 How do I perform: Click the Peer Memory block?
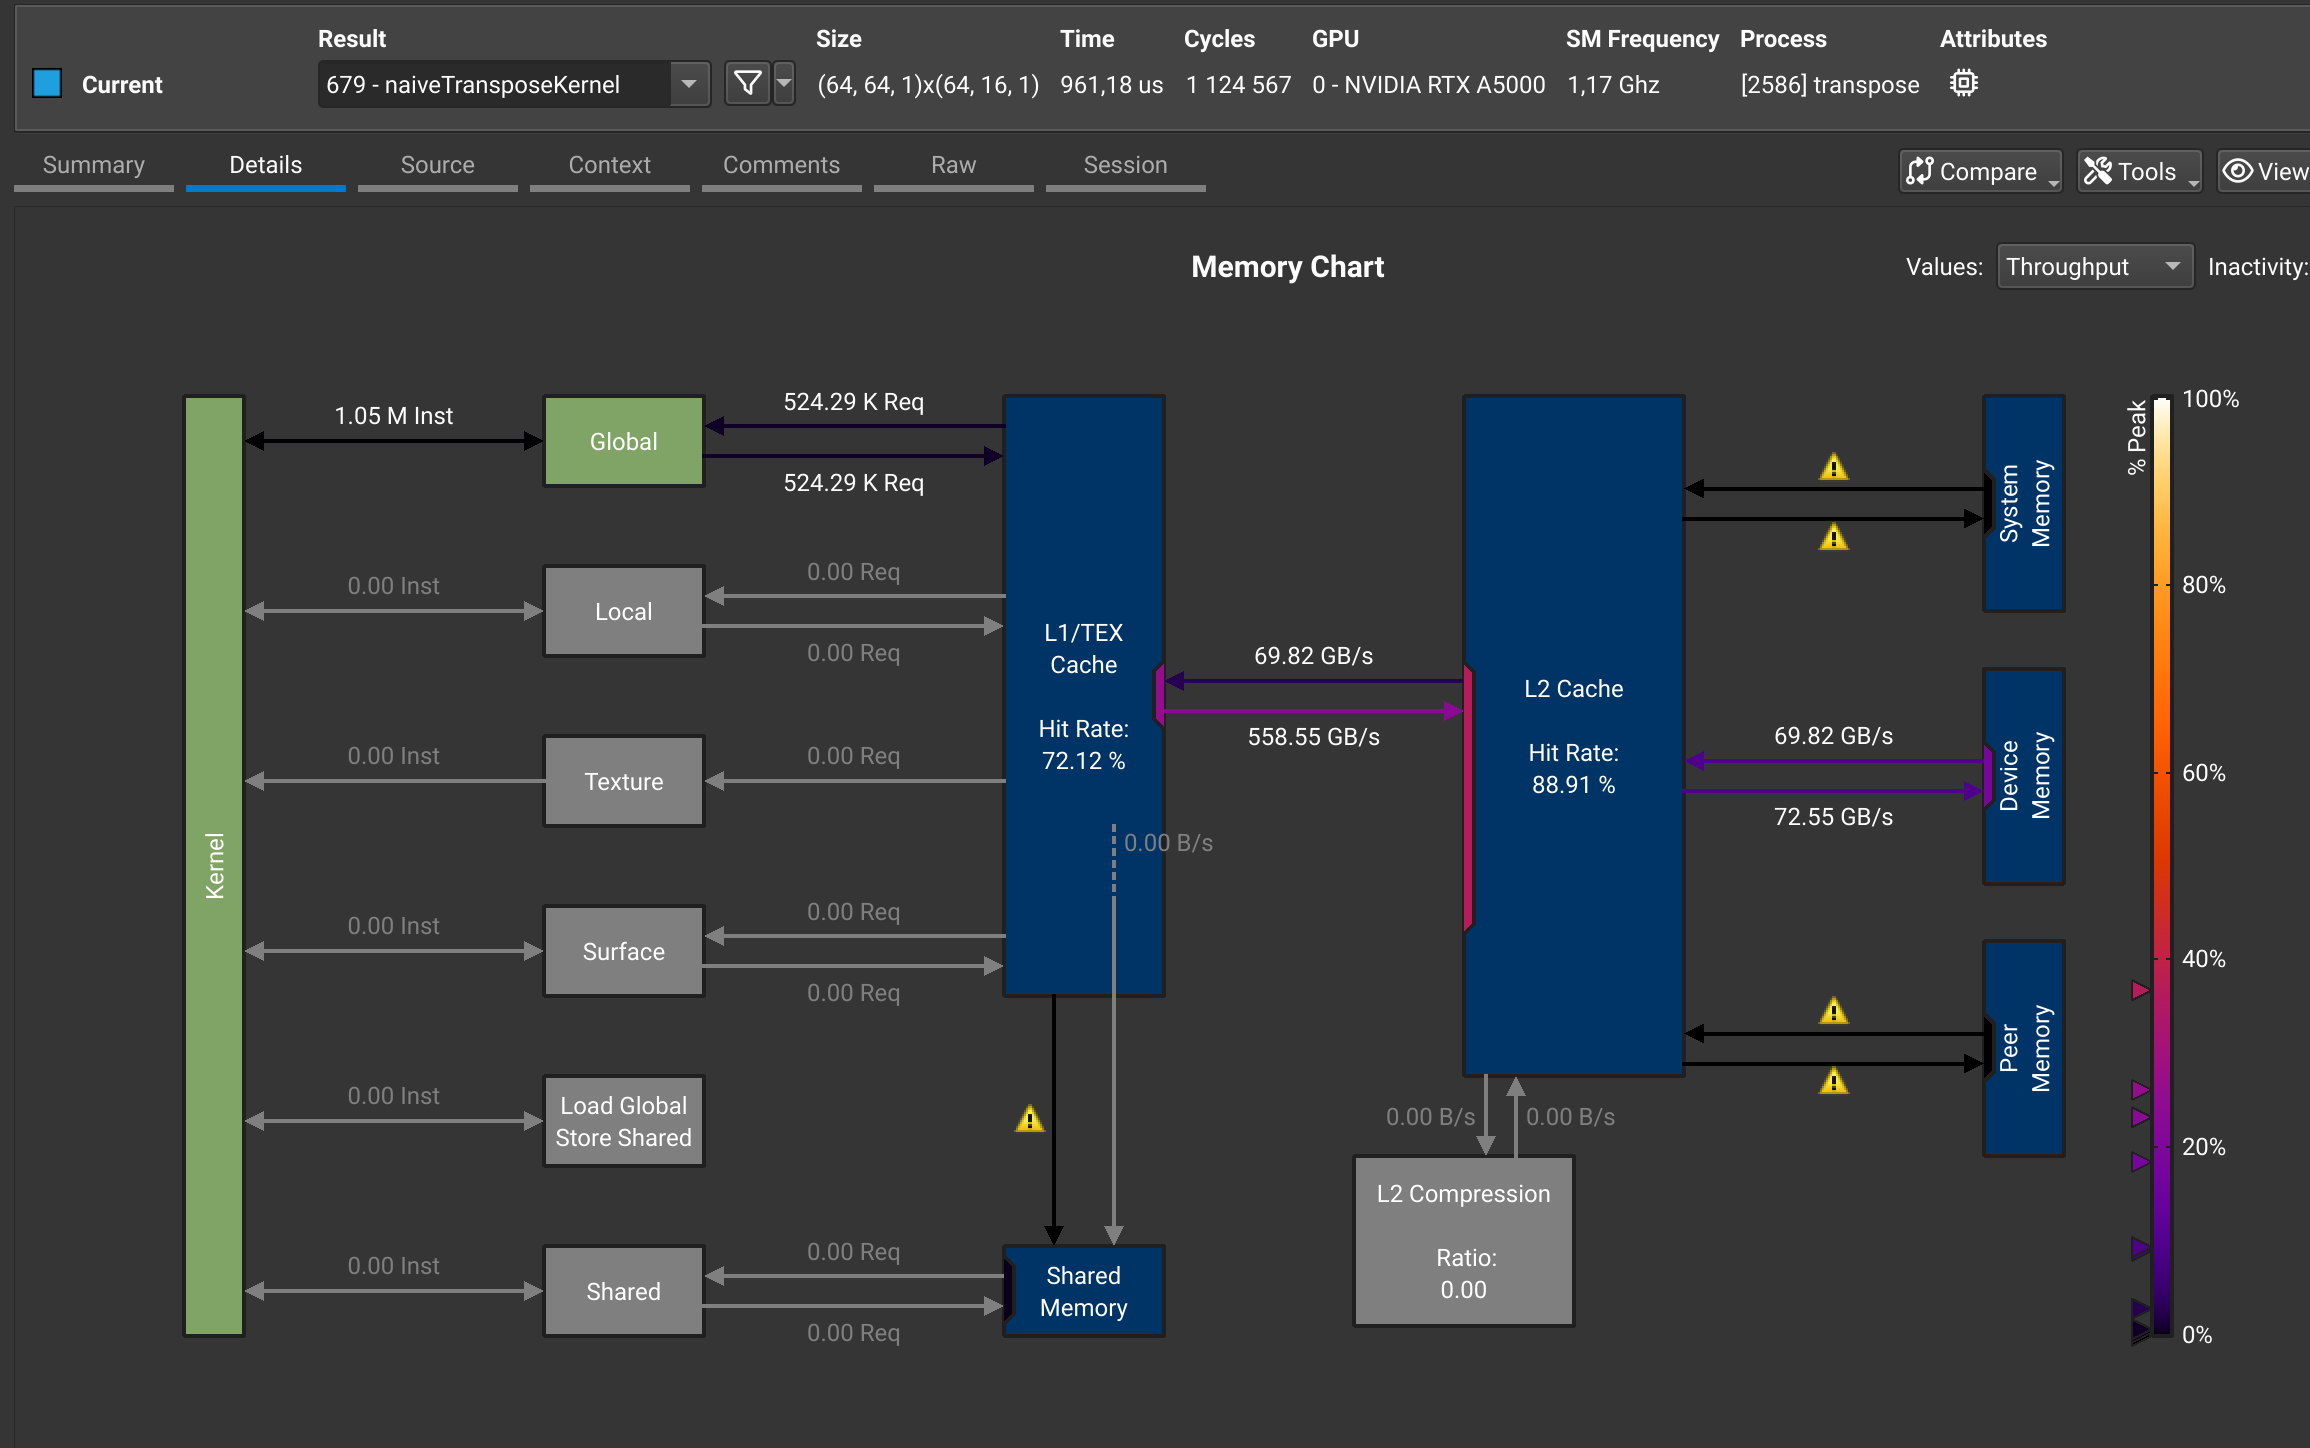point(2024,1048)
